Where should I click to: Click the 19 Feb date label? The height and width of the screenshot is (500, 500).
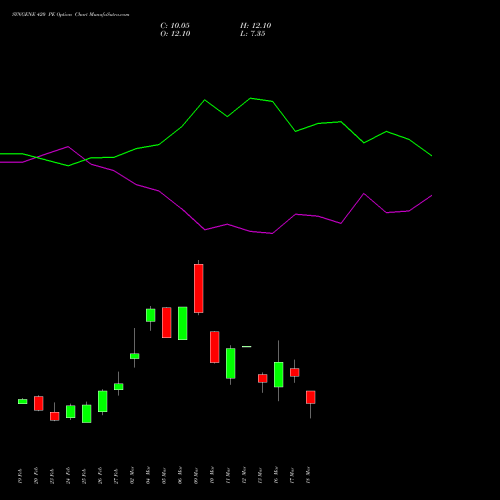click(x=20, y=476)
